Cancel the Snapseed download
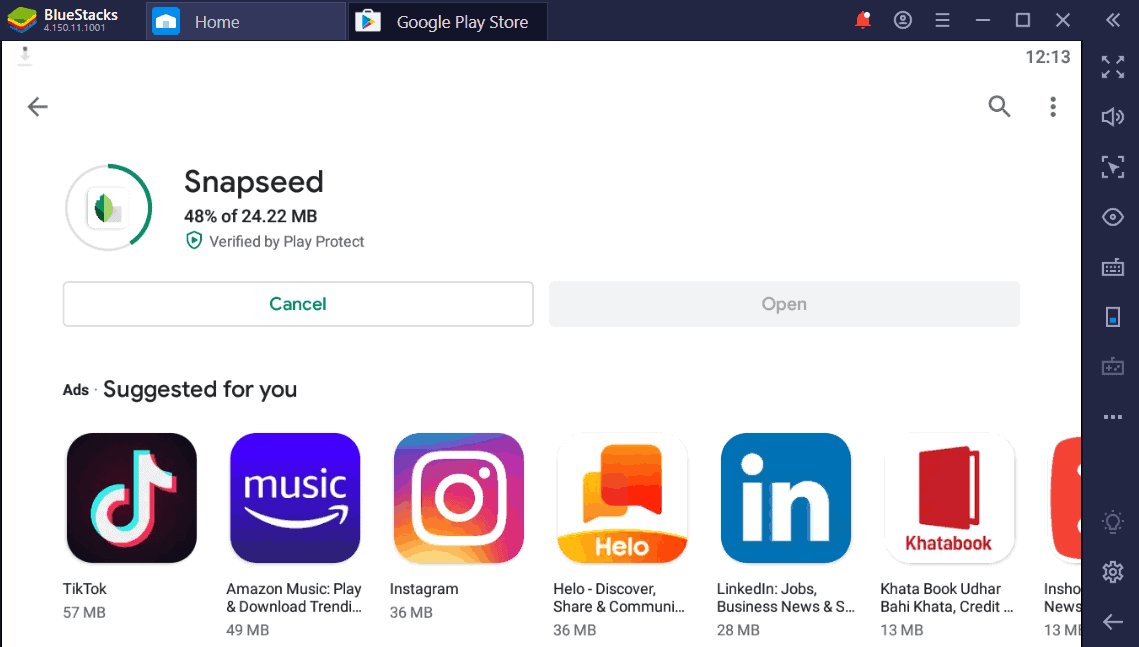Viewport: 1139px width, 647px height. pos(298,304)
